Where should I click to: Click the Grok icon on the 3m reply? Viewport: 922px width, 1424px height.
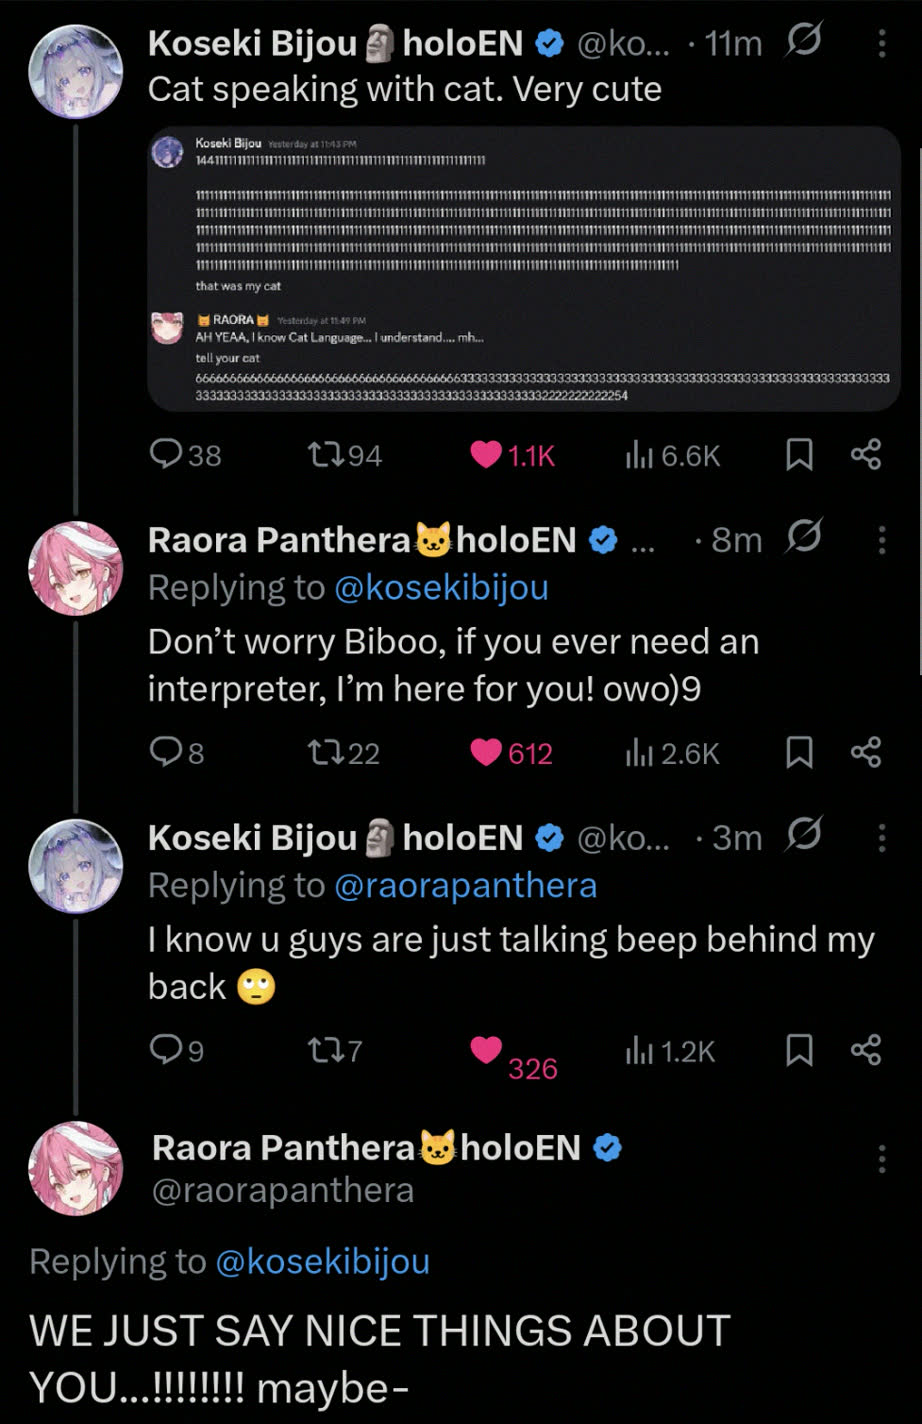(804, 836)
